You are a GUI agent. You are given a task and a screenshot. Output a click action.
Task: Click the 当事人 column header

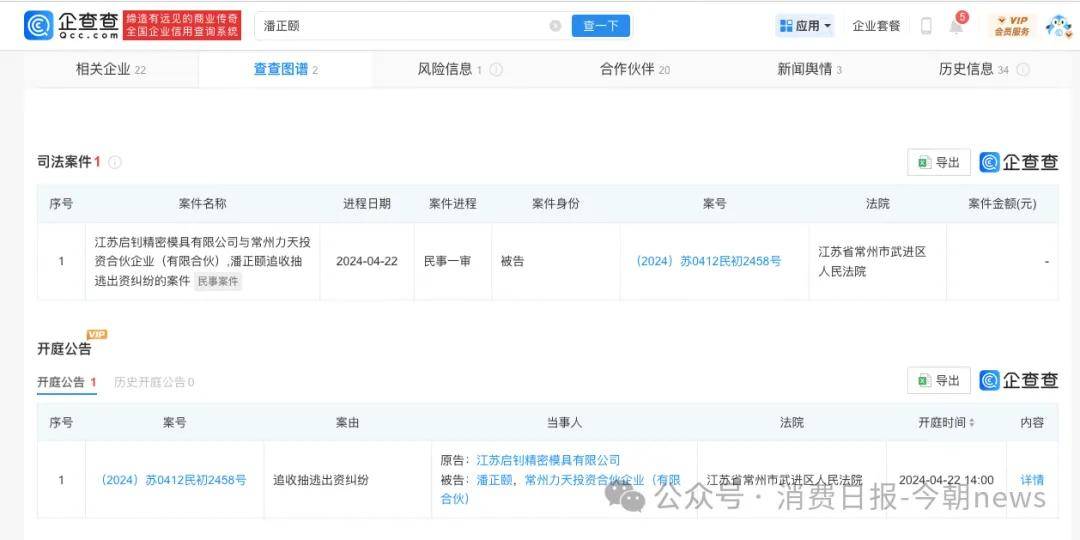564,423
